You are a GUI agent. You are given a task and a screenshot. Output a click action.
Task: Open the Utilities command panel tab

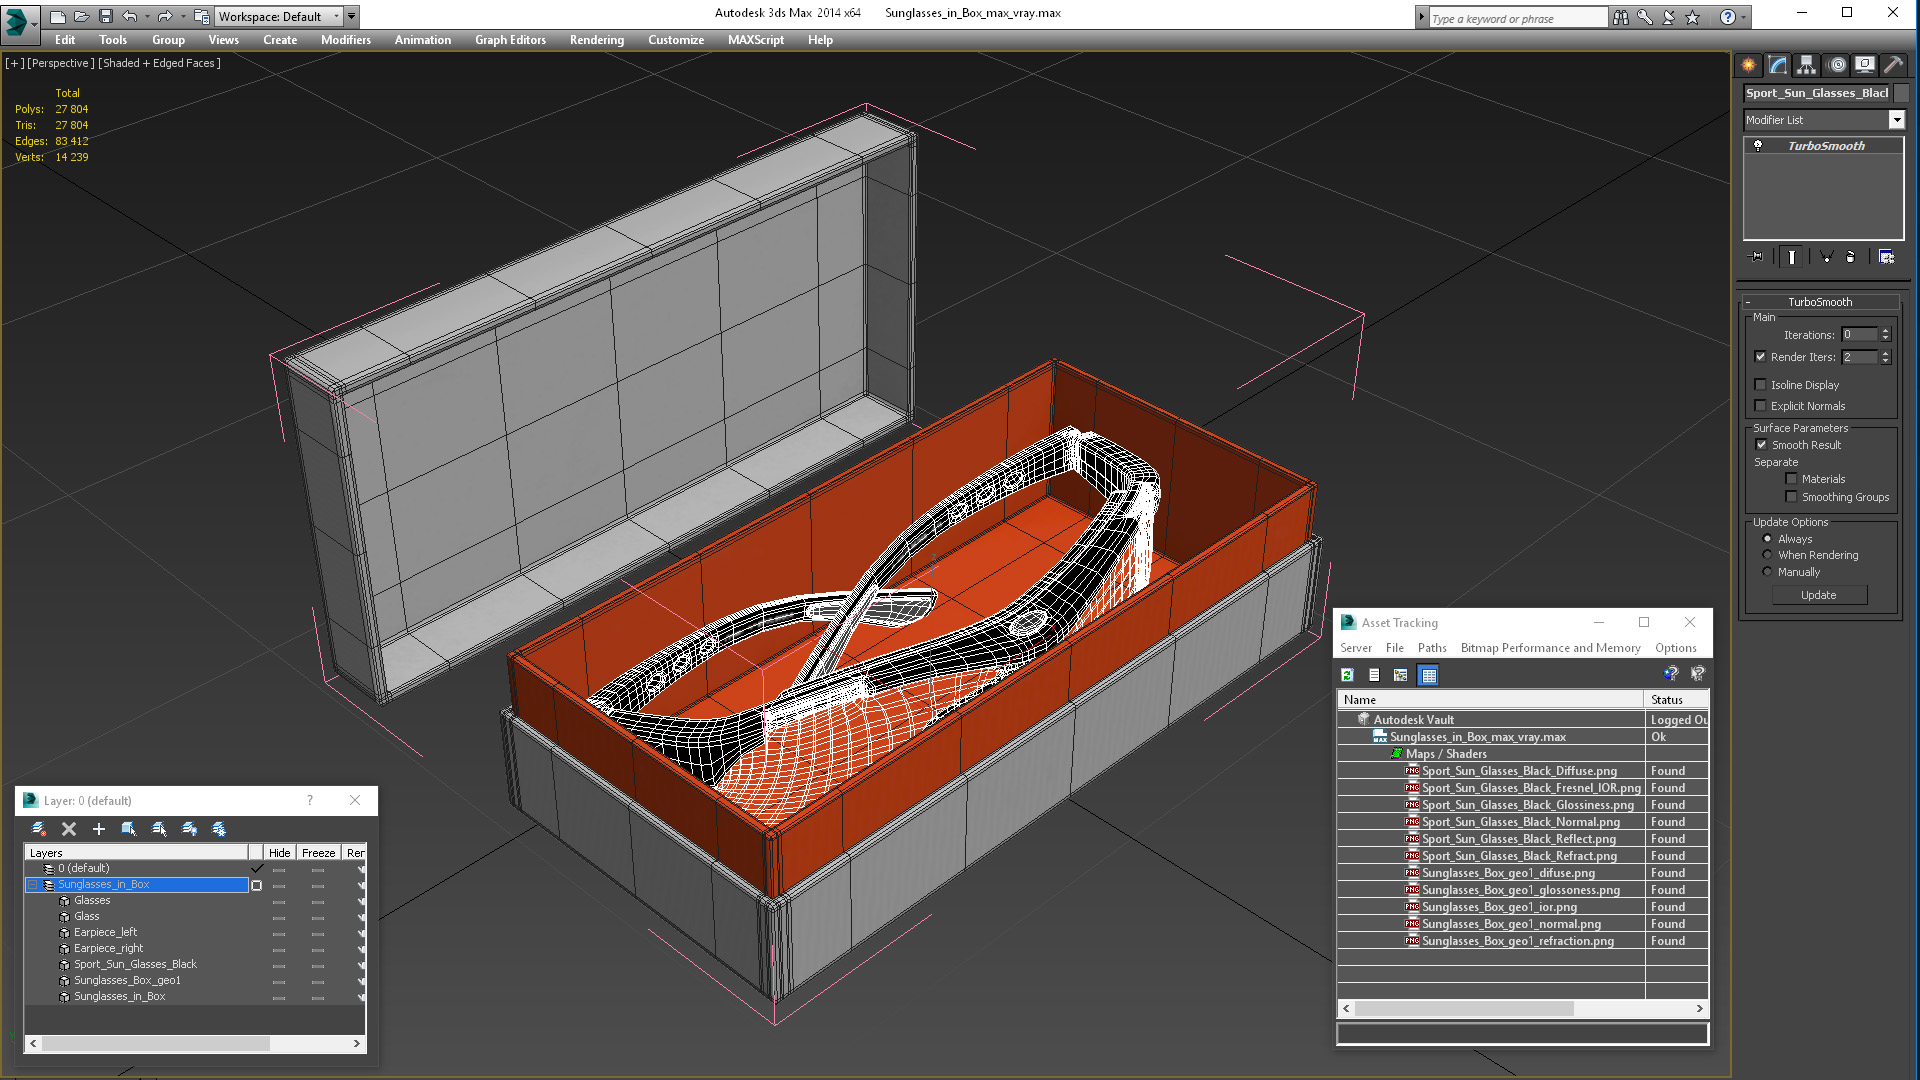coord(1893,65)
